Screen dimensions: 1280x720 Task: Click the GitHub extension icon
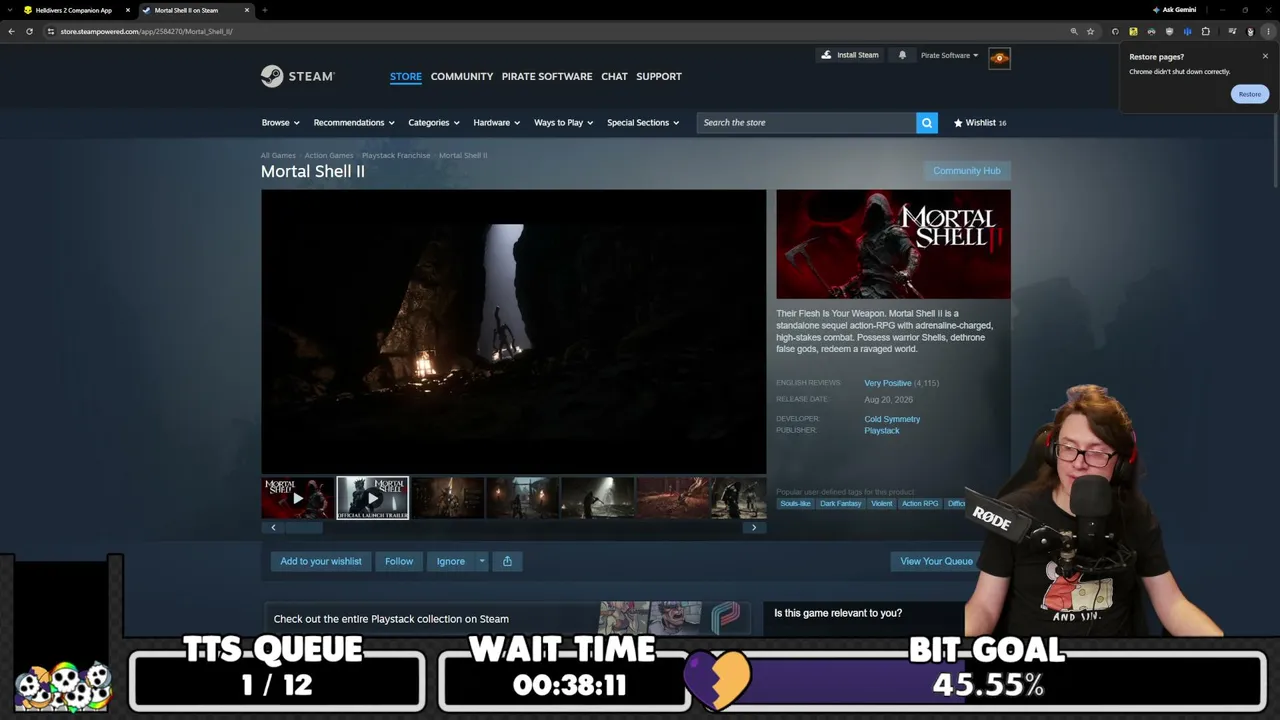point(1115,31)
